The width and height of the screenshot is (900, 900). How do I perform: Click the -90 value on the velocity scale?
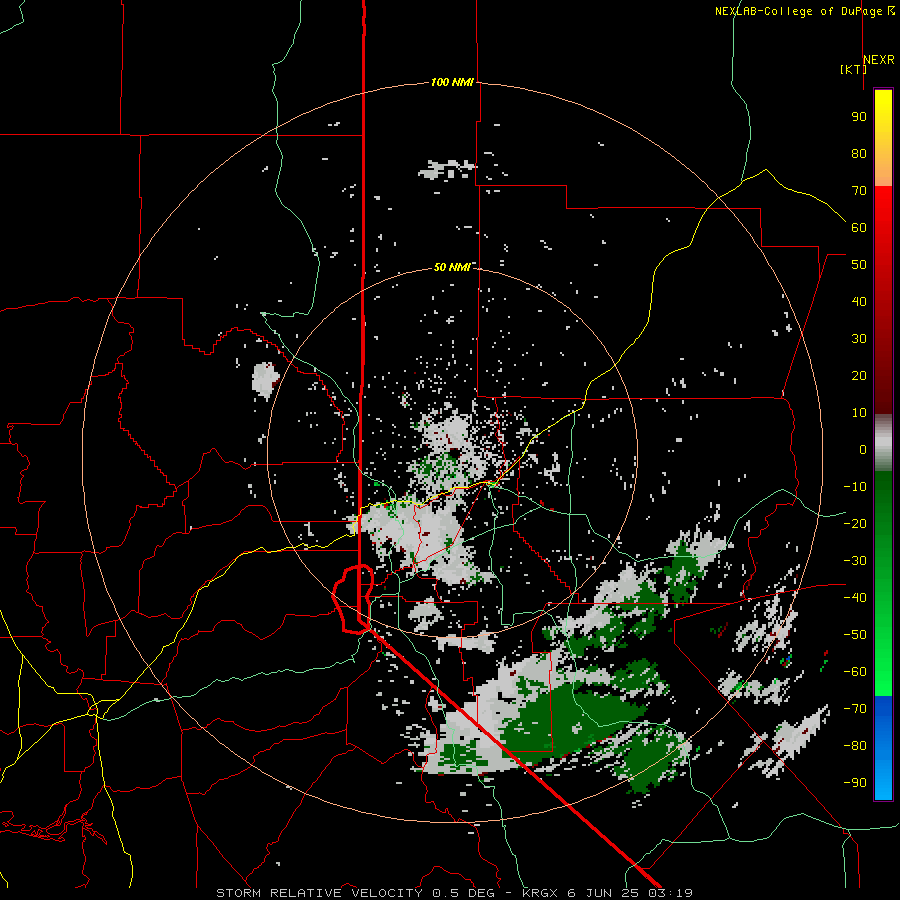tap(855, 783)
